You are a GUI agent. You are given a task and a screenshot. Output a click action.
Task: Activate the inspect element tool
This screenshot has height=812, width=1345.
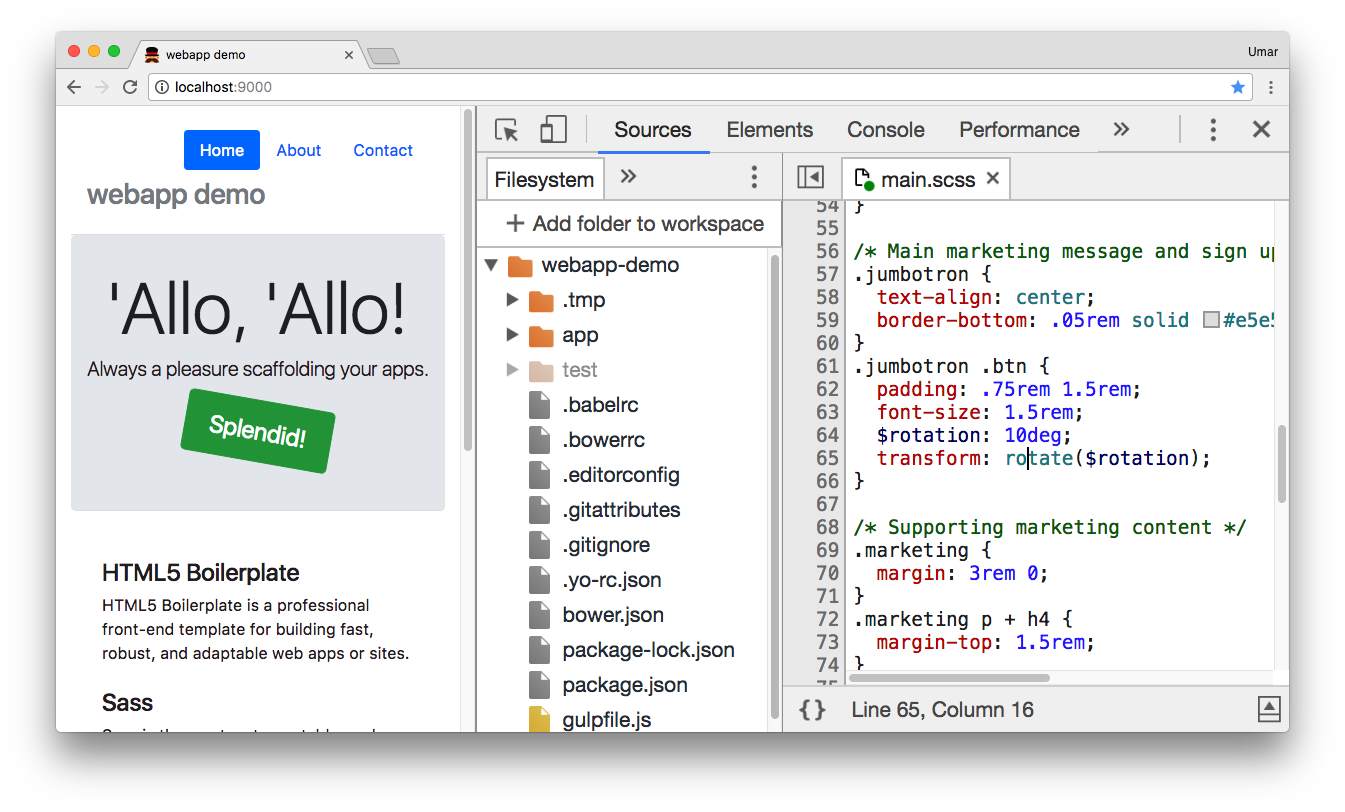507,129
